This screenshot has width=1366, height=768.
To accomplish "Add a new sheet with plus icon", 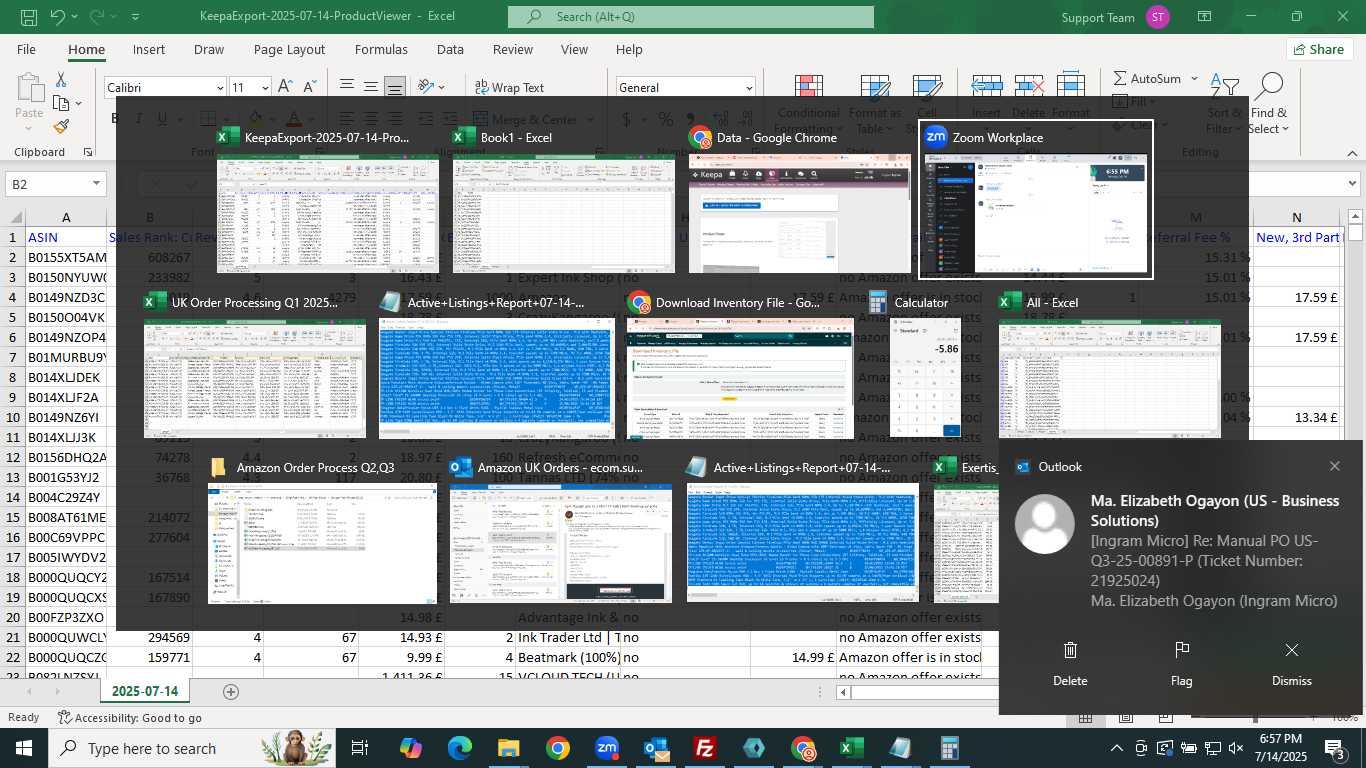I will coord(231,692).
